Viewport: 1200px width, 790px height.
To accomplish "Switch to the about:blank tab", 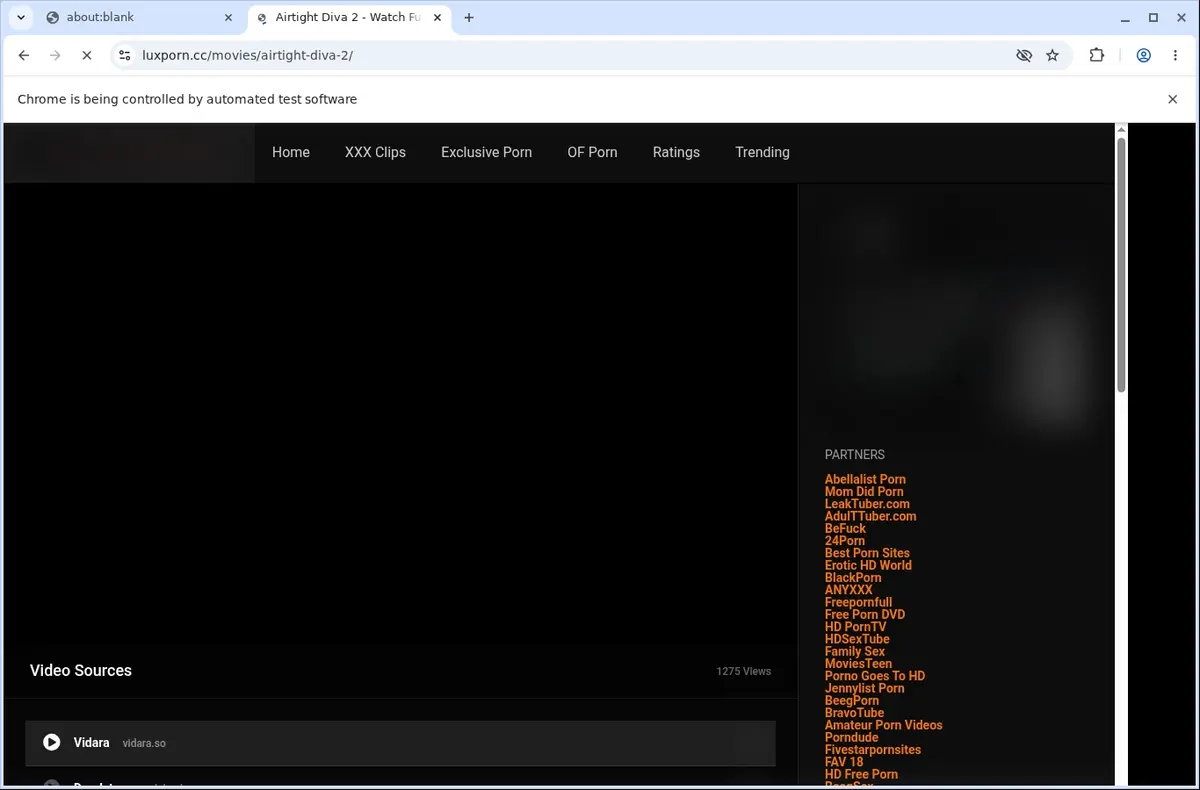I will pyautogui.click(x=139, y=17).
